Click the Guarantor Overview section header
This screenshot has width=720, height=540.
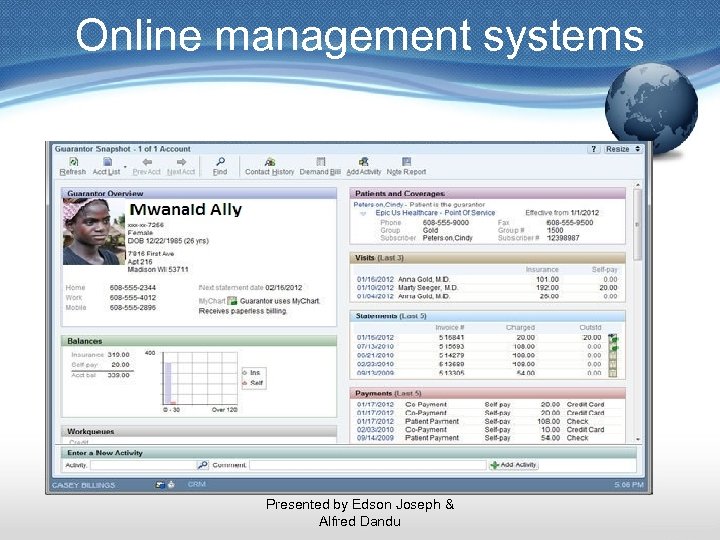tap(199, 193)
